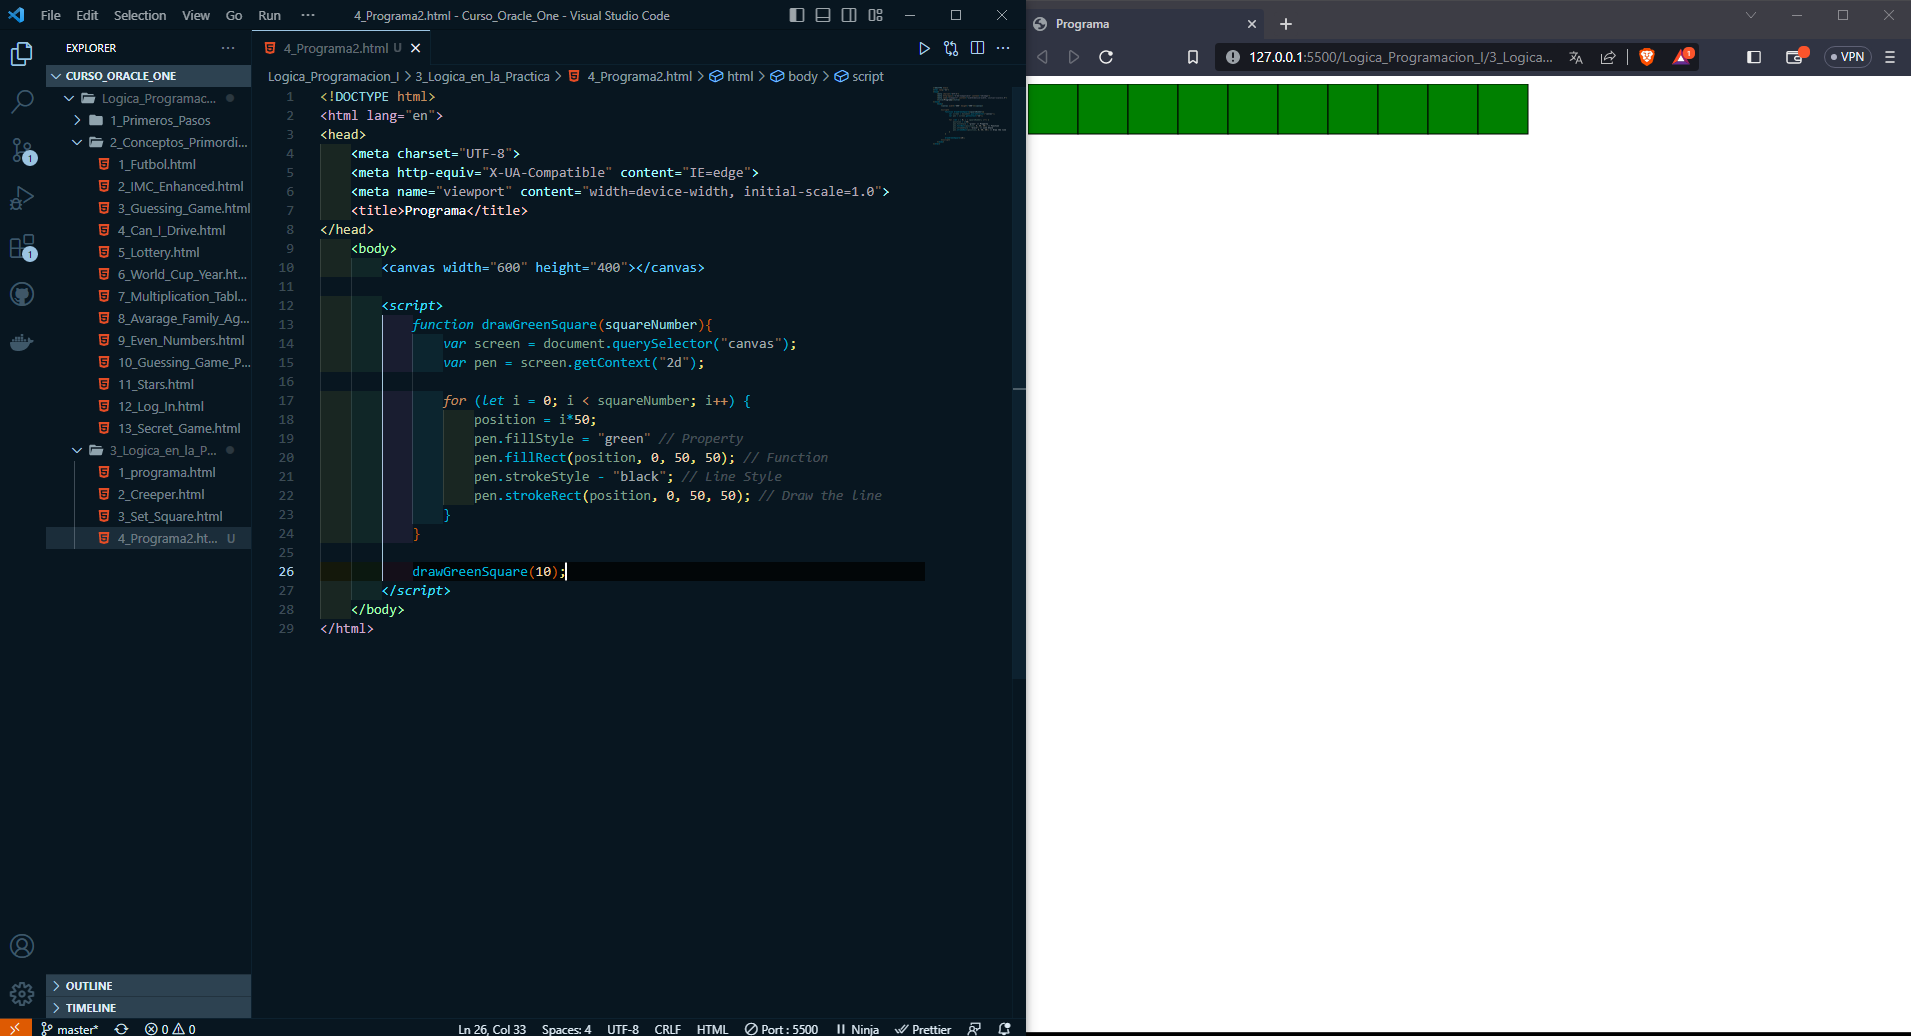1911x1036 pixels.
Task: Reload the page in the browser
Action: tap(1106, 57)
